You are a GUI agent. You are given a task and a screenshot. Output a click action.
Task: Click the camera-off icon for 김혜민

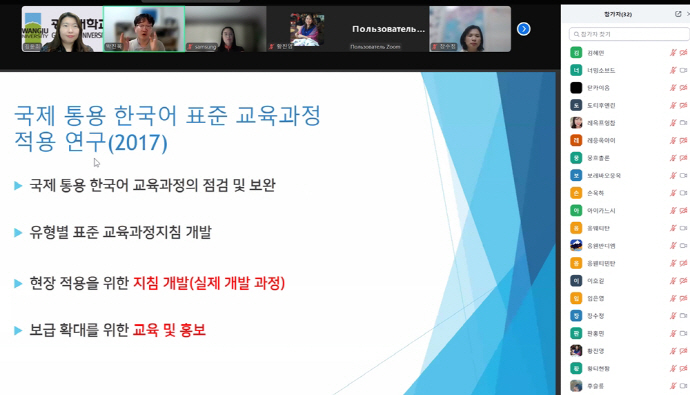click(x=683, y=53)
